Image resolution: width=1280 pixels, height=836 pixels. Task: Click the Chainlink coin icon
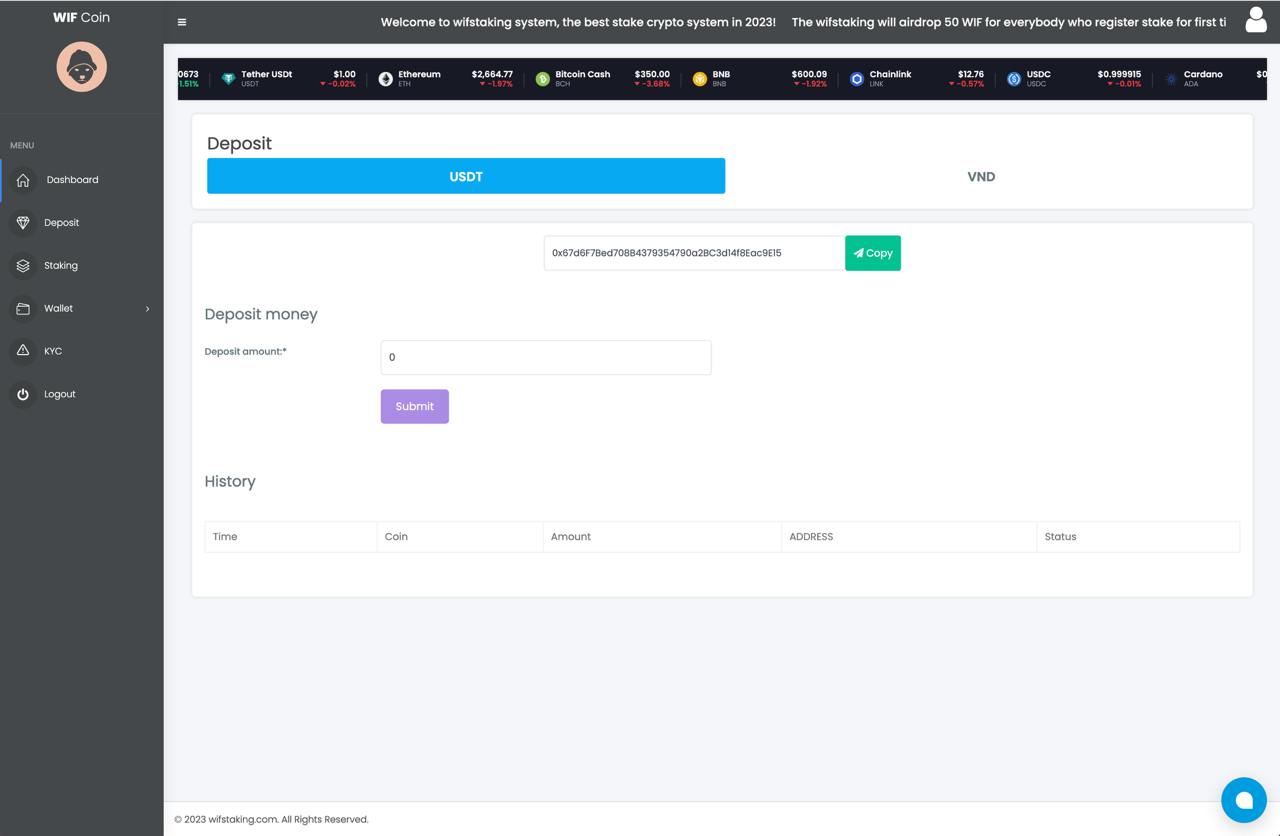click(856, 79)
